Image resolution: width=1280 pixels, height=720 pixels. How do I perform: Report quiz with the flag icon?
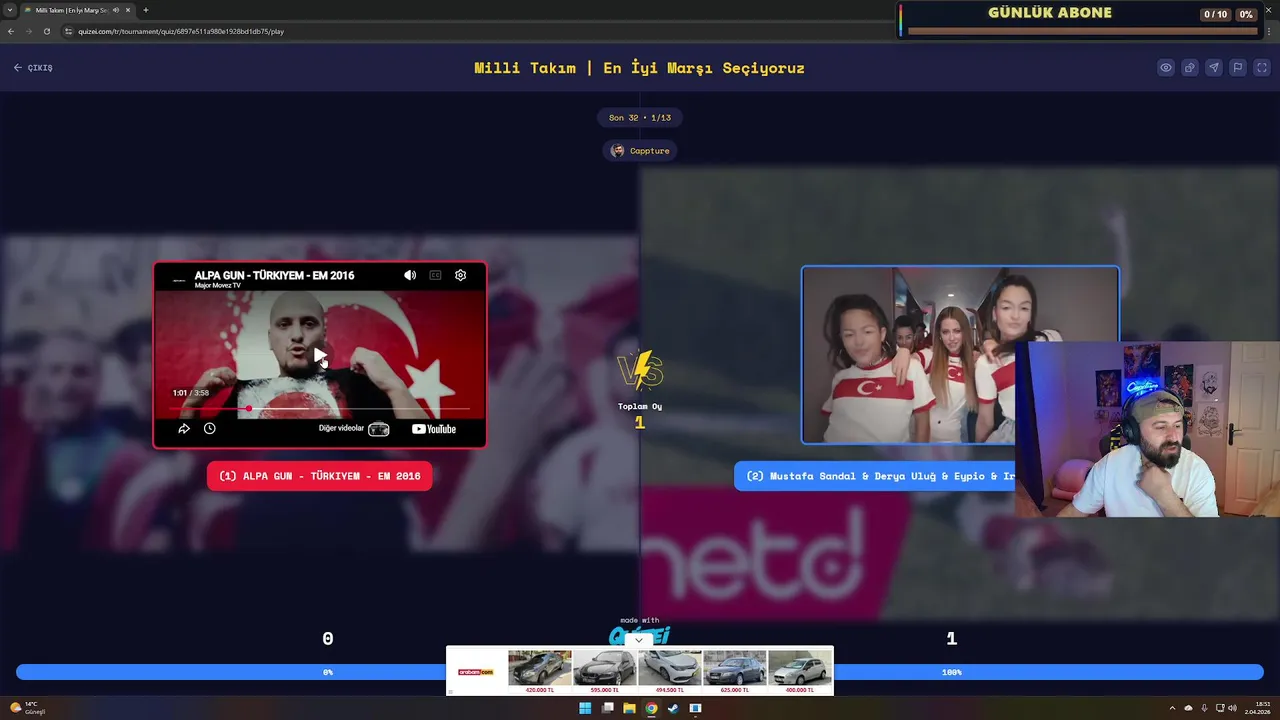pos(1238,68)
